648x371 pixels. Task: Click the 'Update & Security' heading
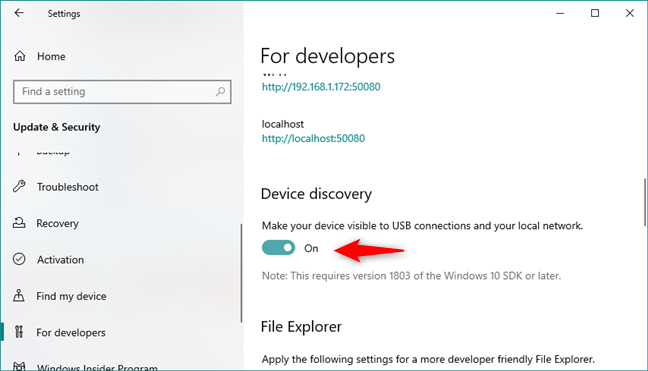[57, 127]
